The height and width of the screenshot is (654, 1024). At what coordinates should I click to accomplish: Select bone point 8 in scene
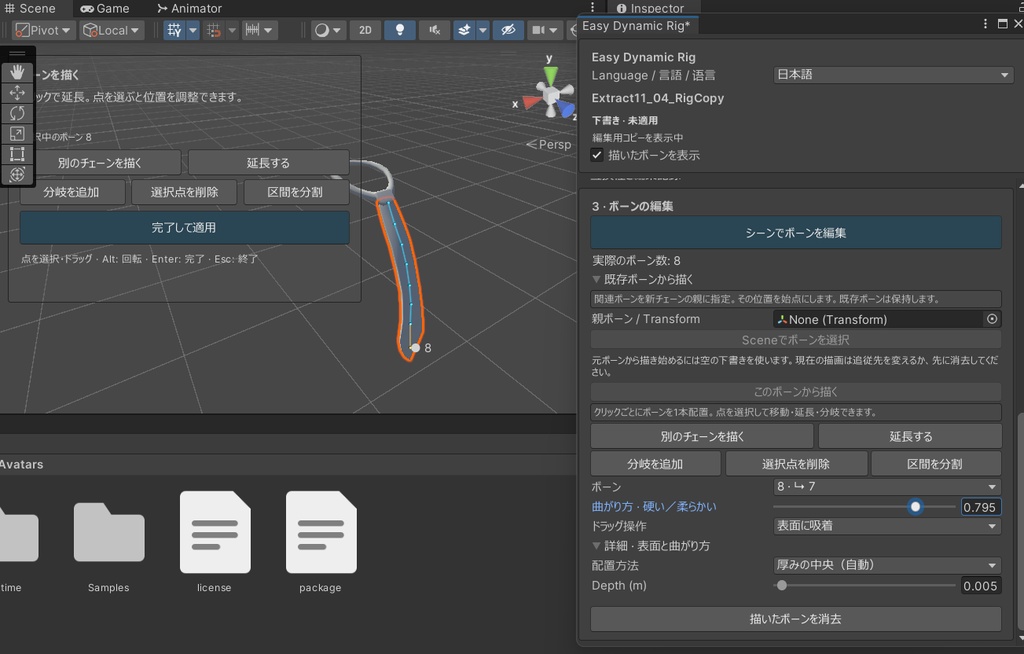click(415, 348)
